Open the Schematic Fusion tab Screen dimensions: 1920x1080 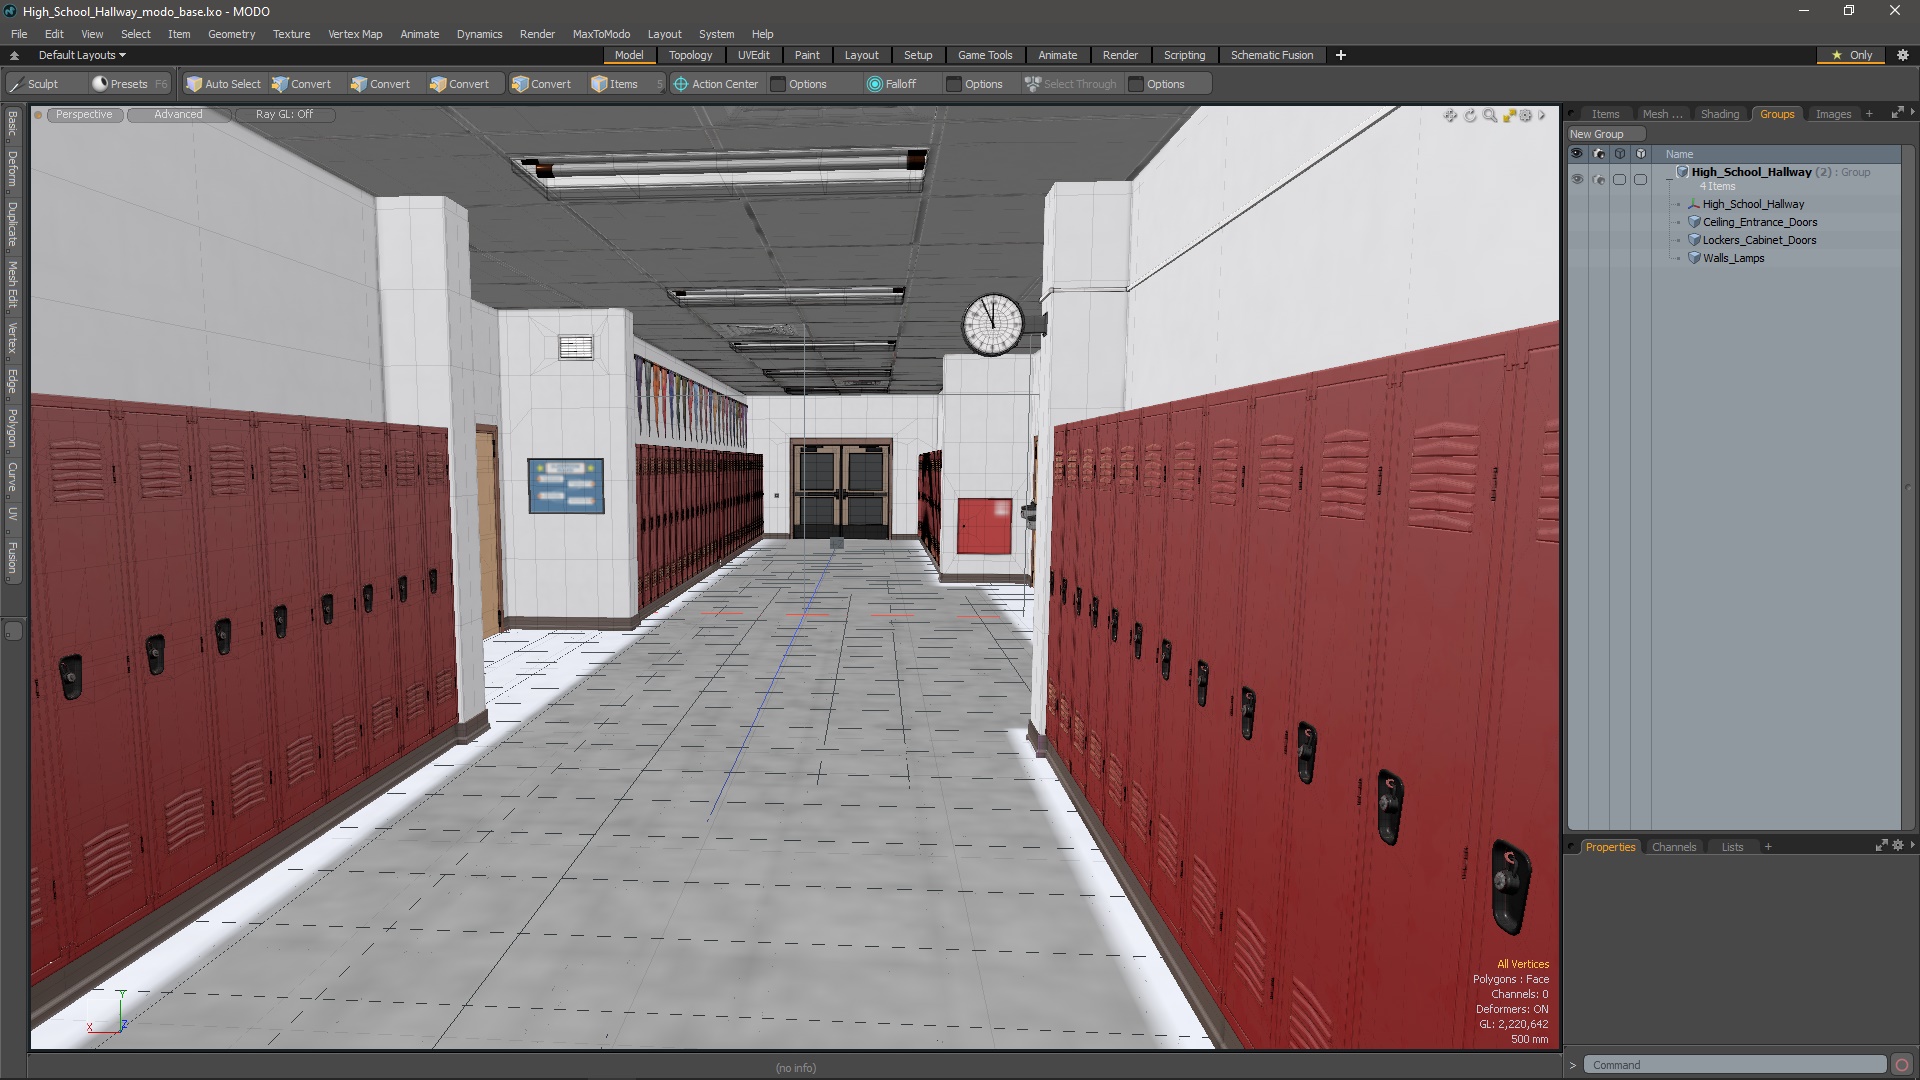tap(1271, 54)
